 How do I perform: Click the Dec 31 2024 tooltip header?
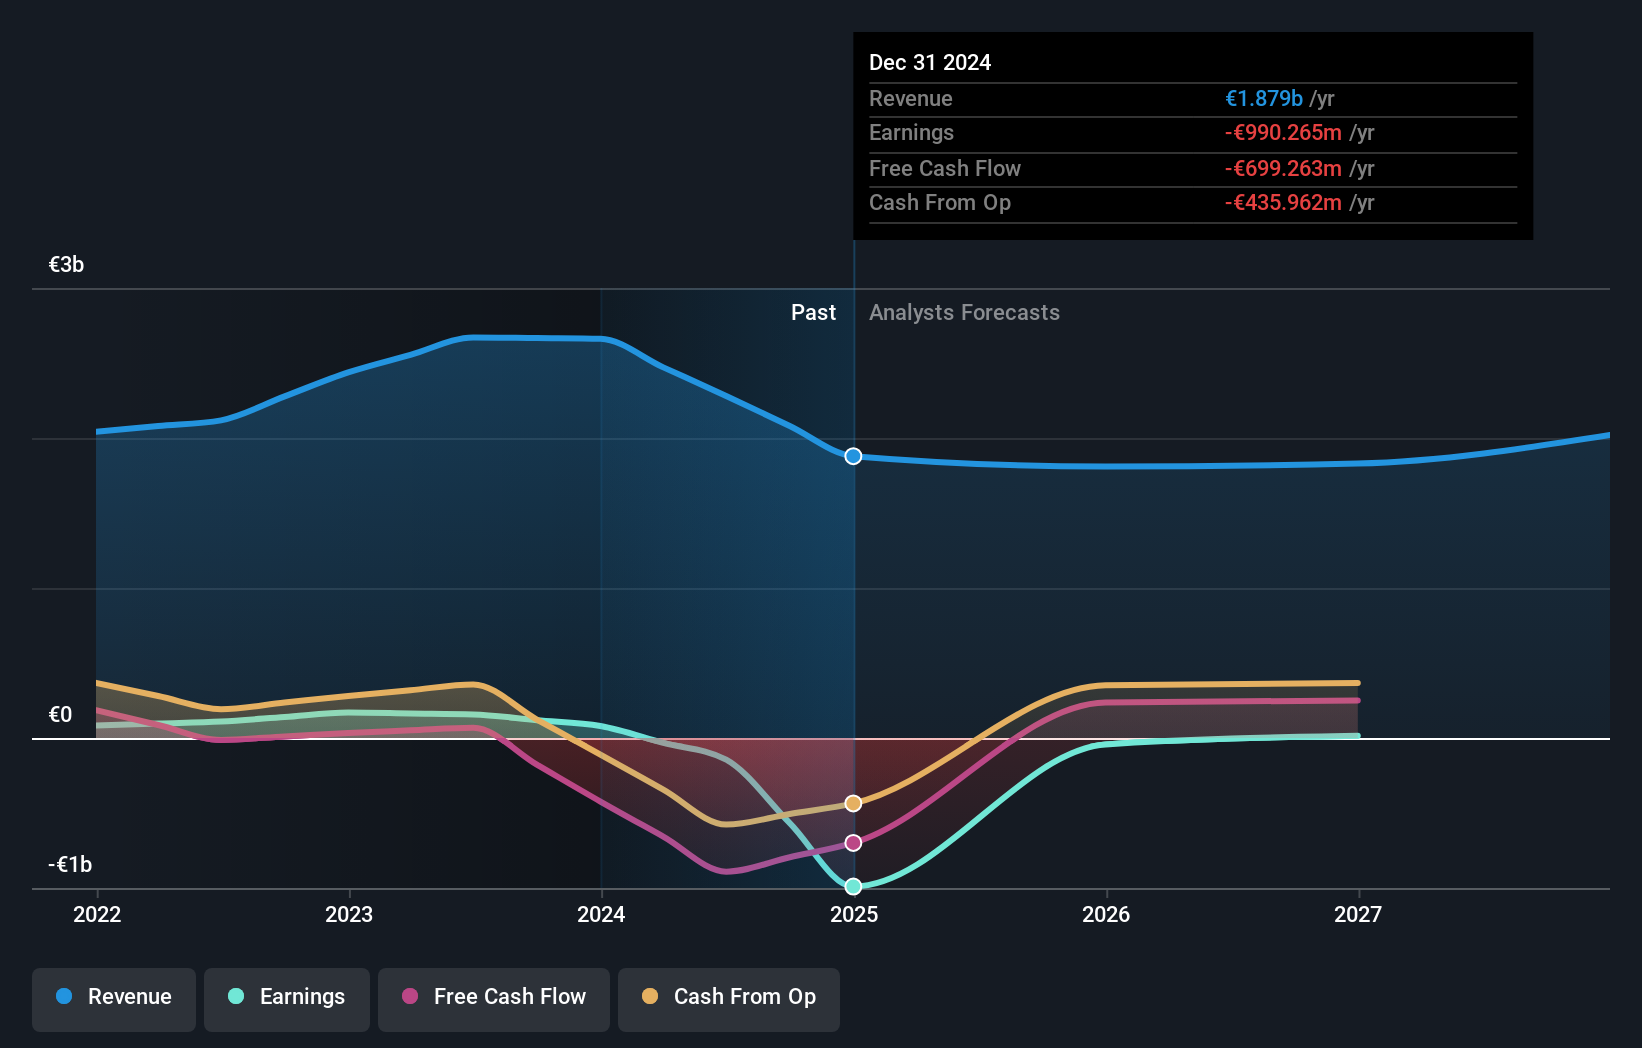coord(930,62)
